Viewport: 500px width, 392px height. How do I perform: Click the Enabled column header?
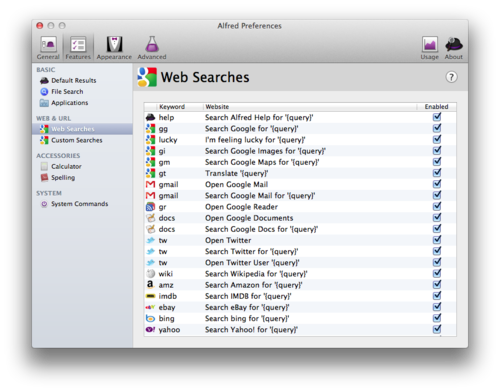(x=436, y=107)
